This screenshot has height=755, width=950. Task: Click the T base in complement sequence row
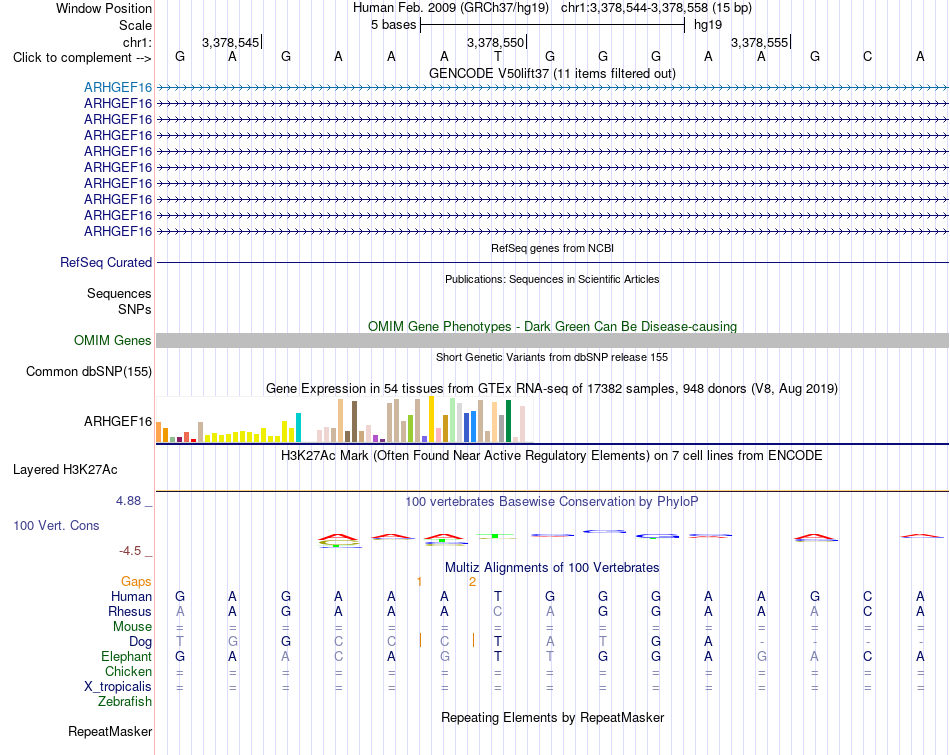(x=497, y=56)
